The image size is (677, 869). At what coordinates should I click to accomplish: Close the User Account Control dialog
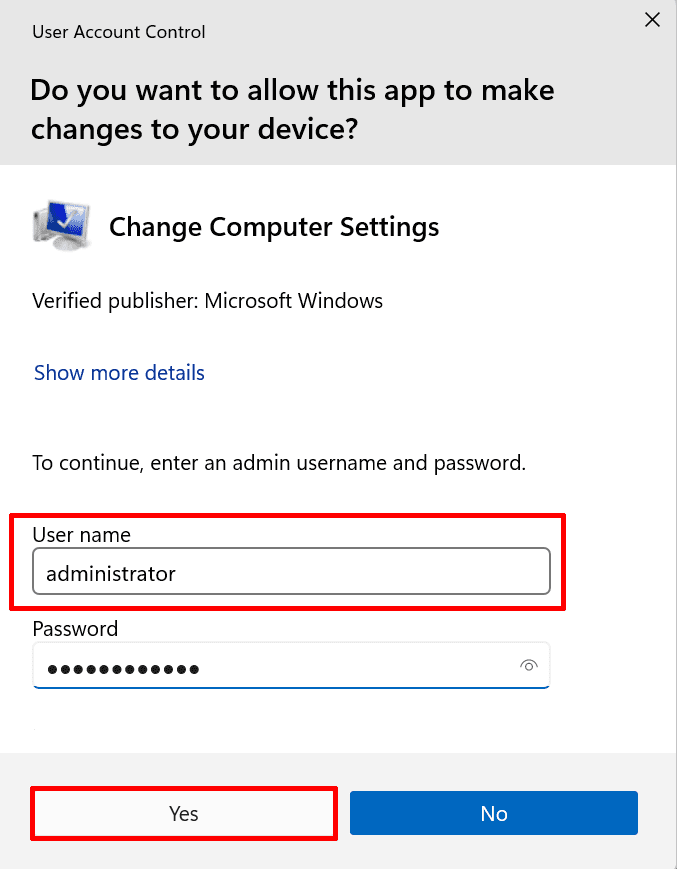pos(652,19)
